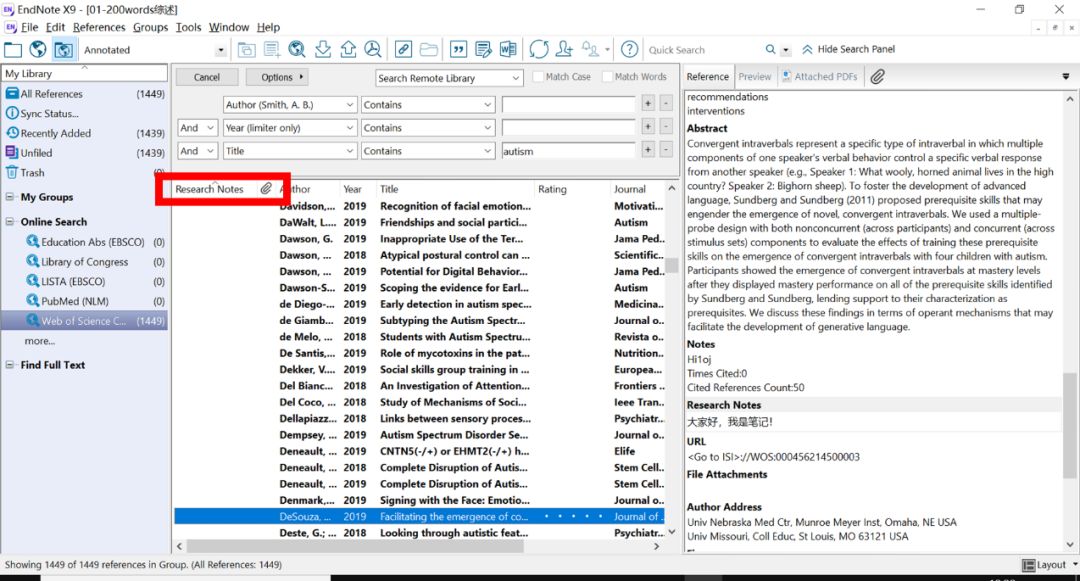Switch to Online Search Mode globe

pos(38,50)
